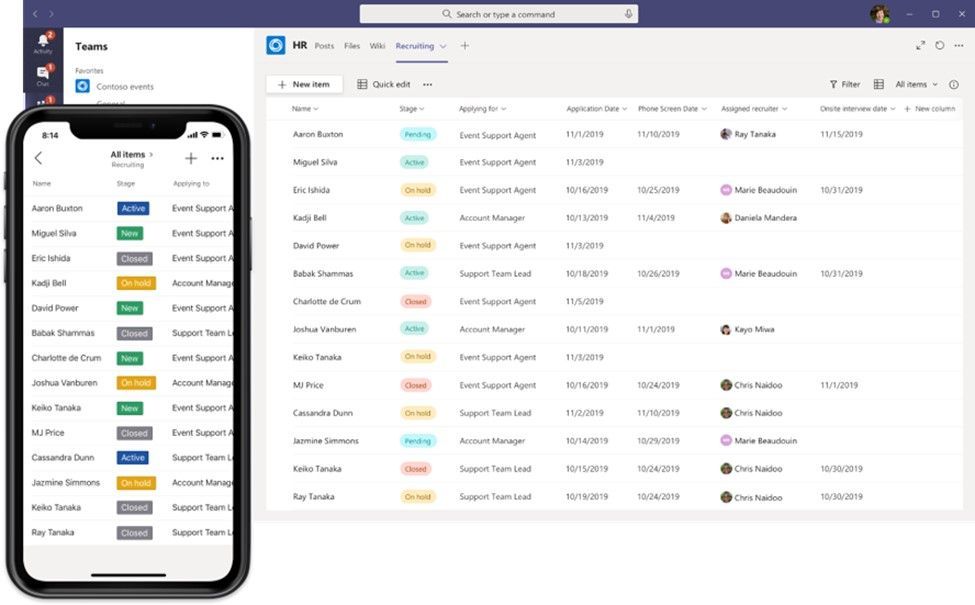Switch to the Files tab
The image size is (975, 605).
coord(352,46)
